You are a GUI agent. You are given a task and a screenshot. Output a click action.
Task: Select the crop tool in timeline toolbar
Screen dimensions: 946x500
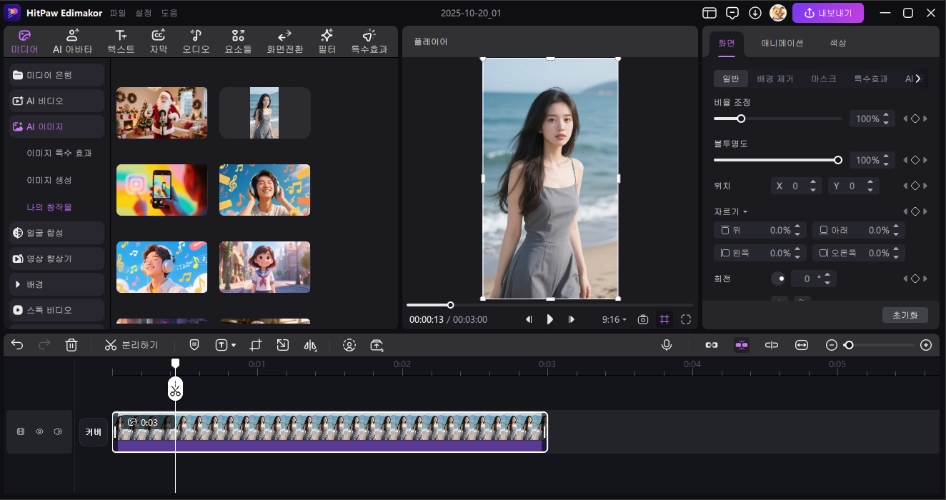256,345
